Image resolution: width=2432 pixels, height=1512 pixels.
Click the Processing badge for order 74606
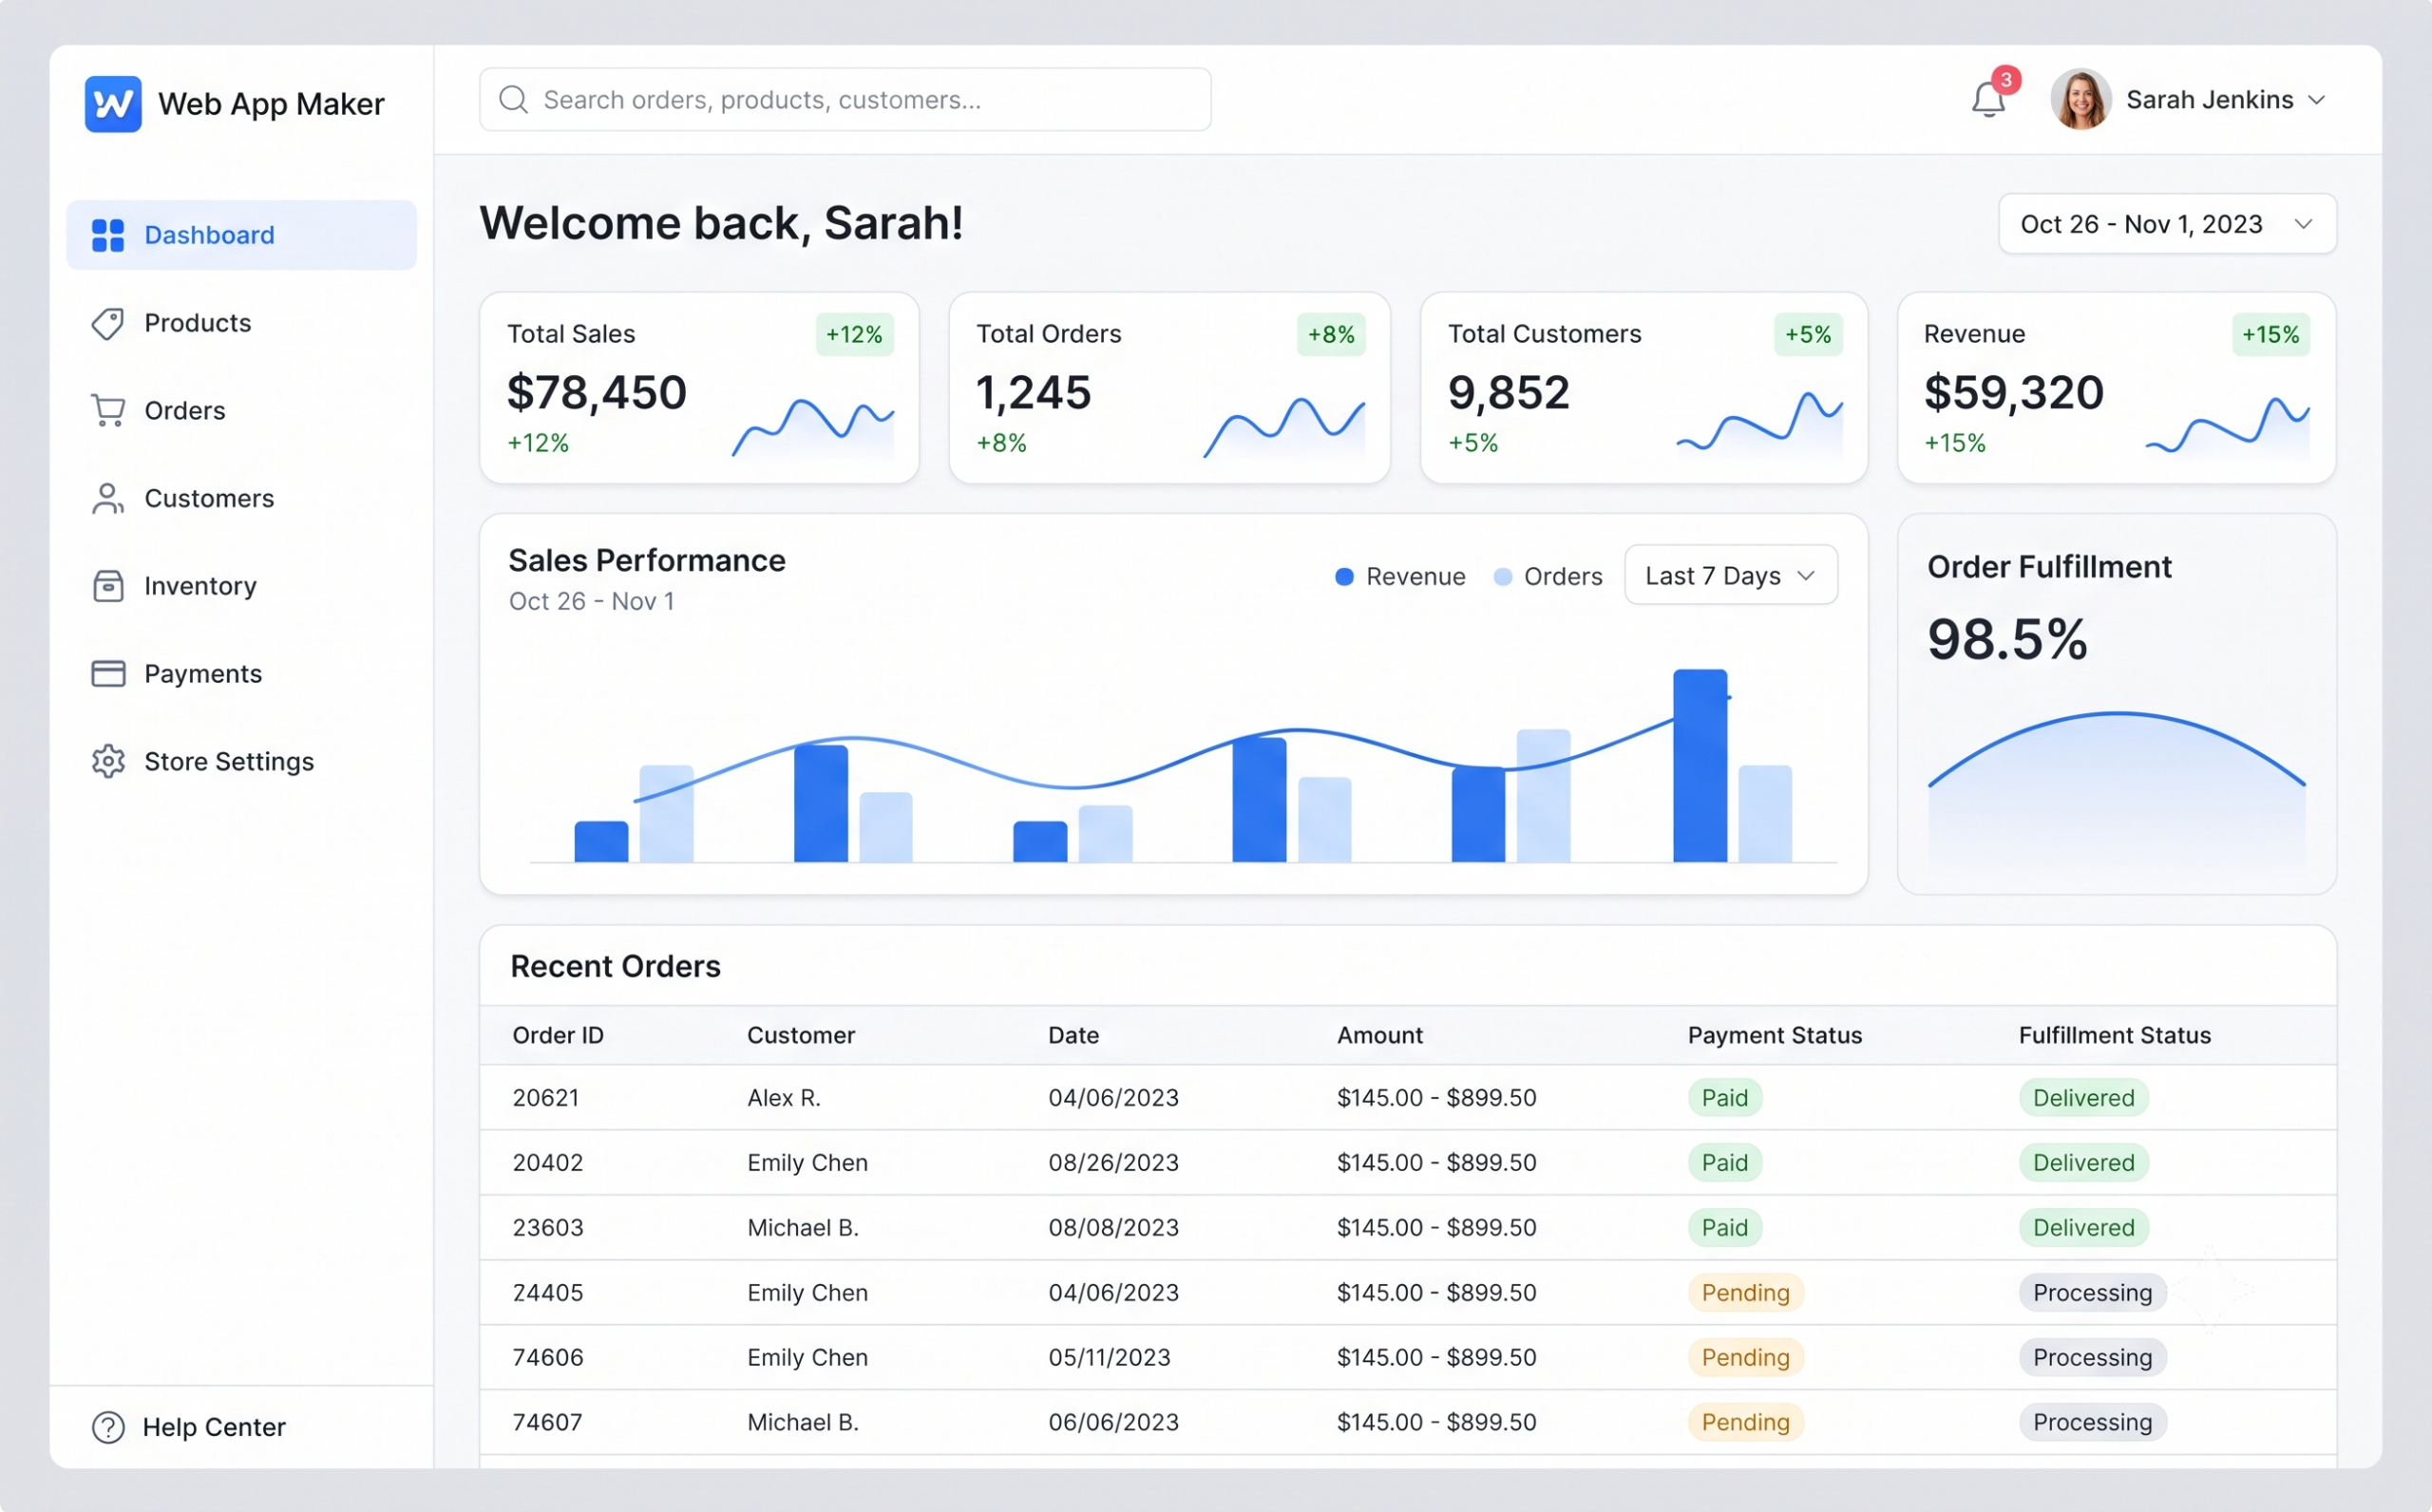(2093, 1358)
